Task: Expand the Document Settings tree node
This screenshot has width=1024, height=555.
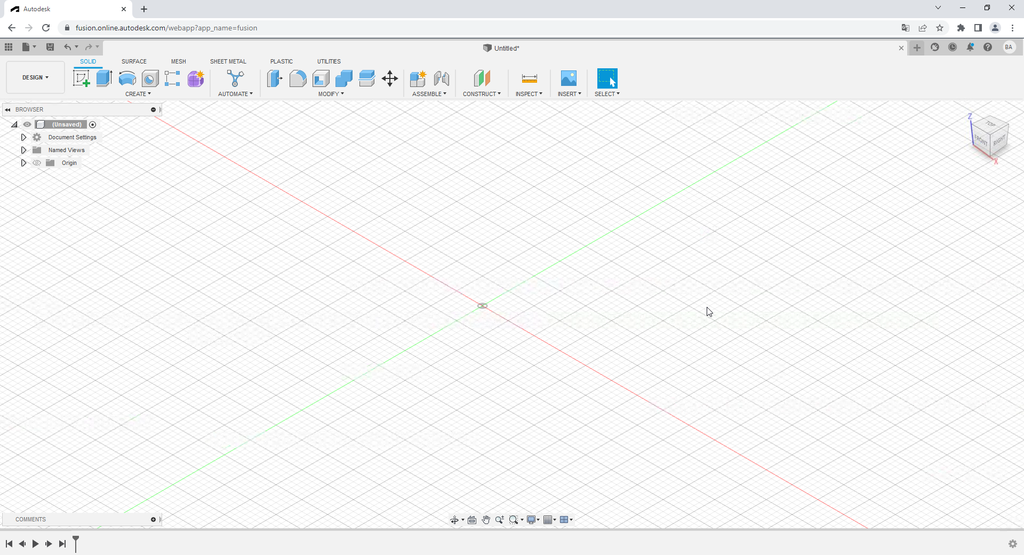Action: click(x=23, y=137)
